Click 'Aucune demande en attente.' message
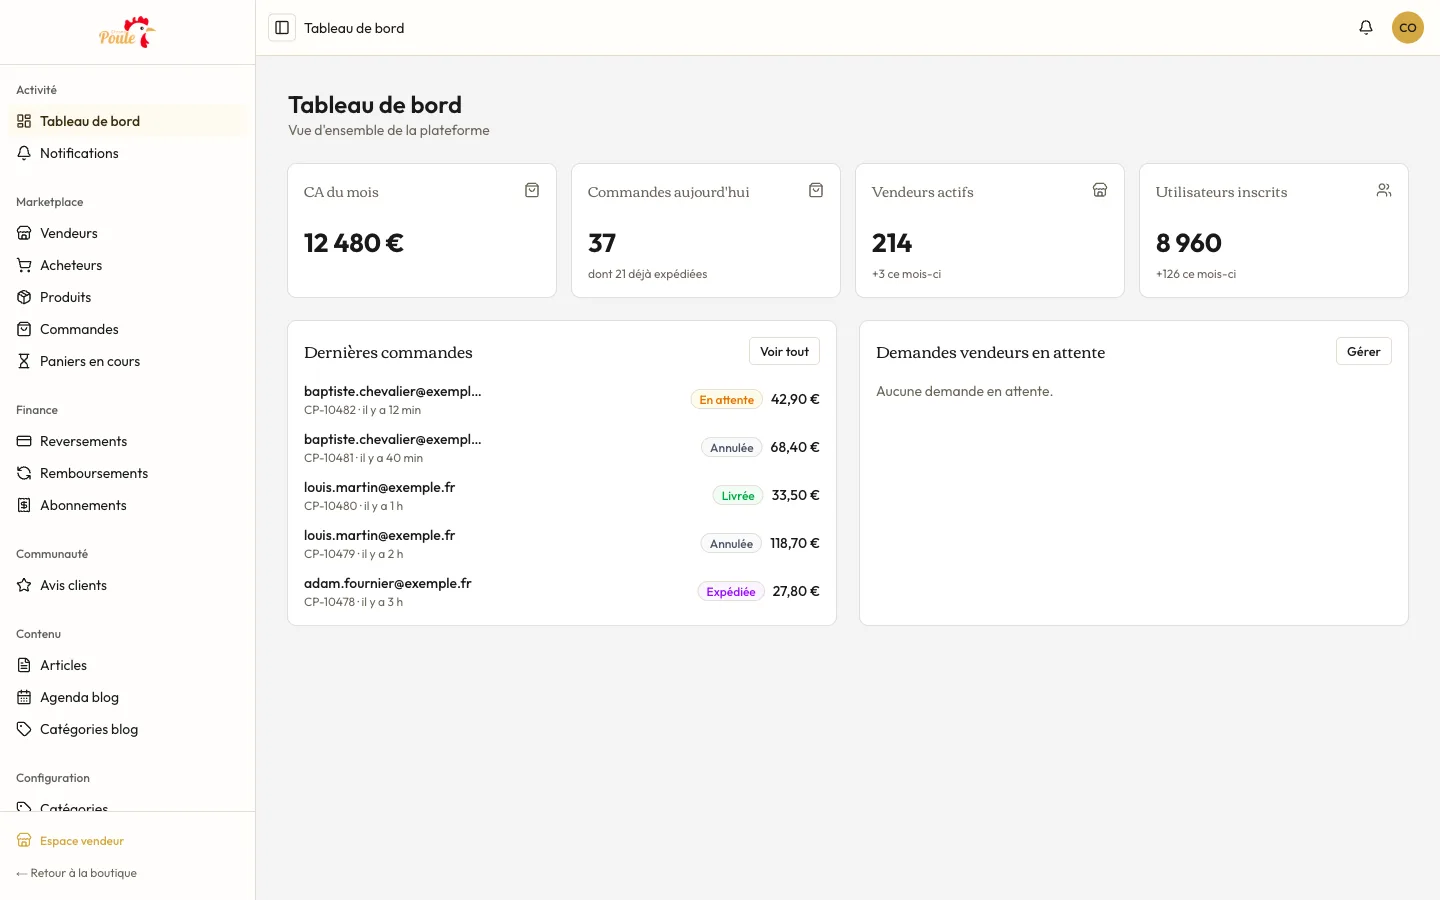Screen dimensions: 1440x900 [x=965, y=391]
